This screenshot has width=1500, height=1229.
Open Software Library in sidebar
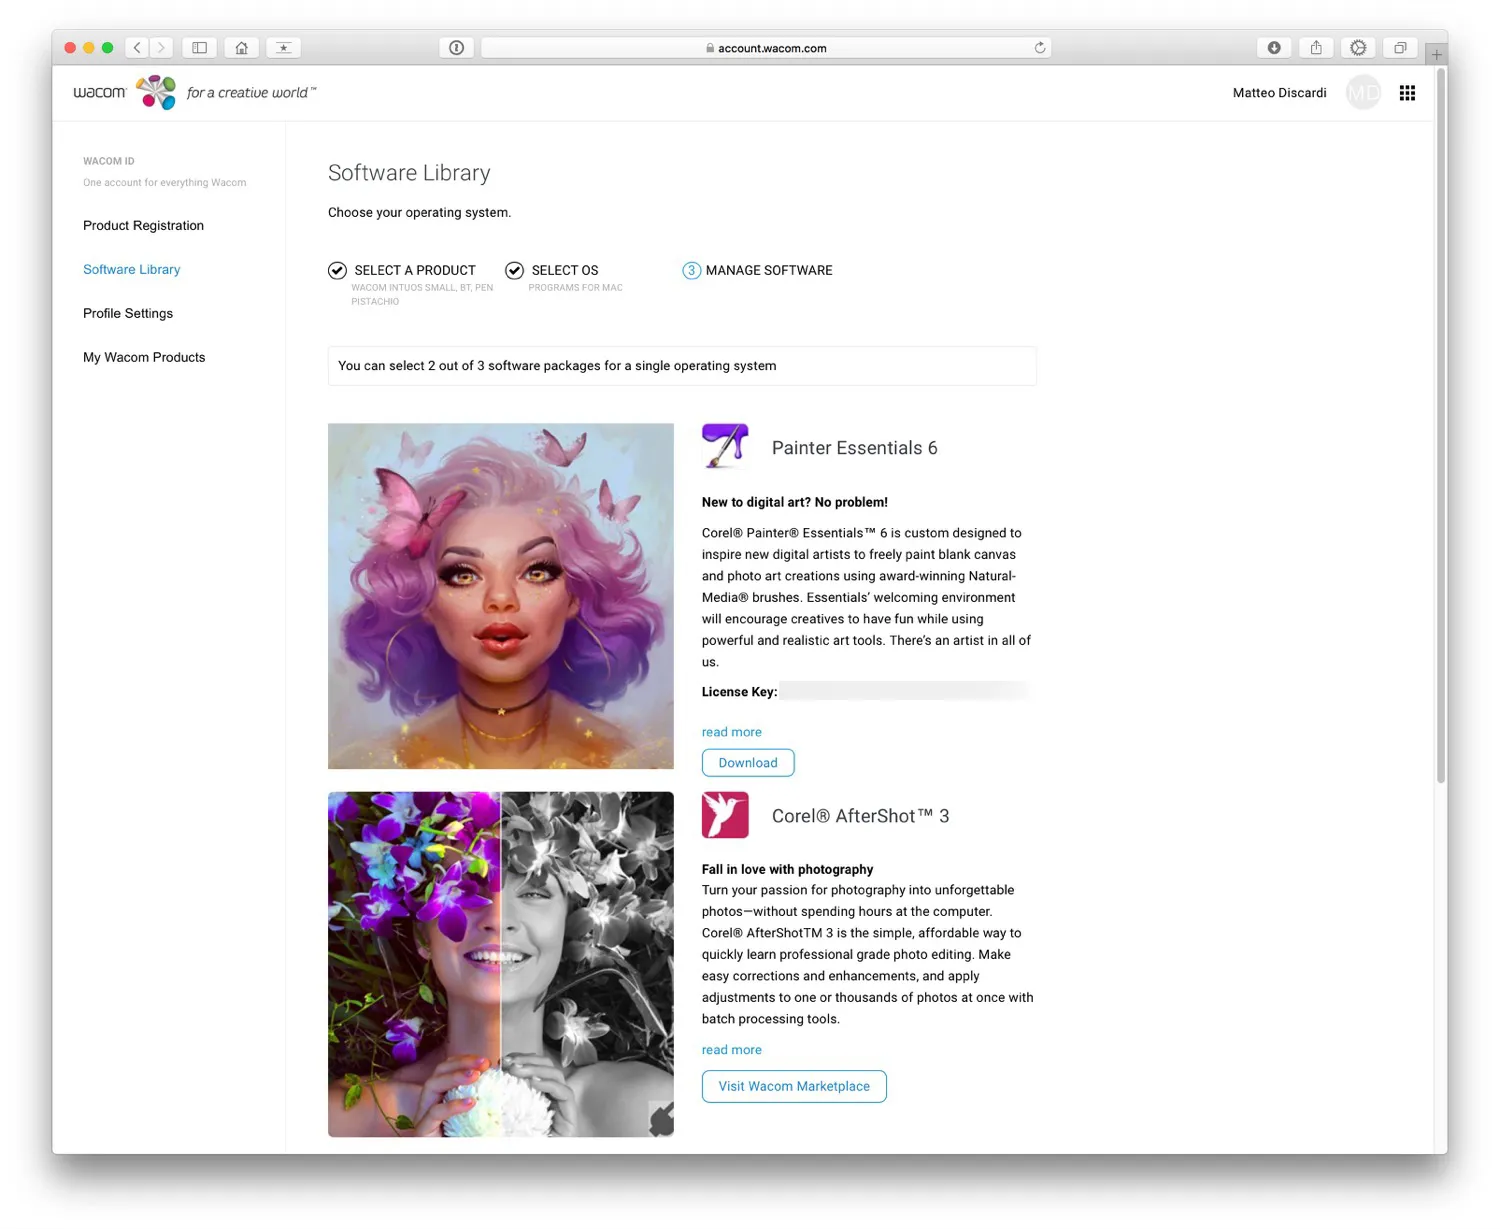(x=131, y=269)
